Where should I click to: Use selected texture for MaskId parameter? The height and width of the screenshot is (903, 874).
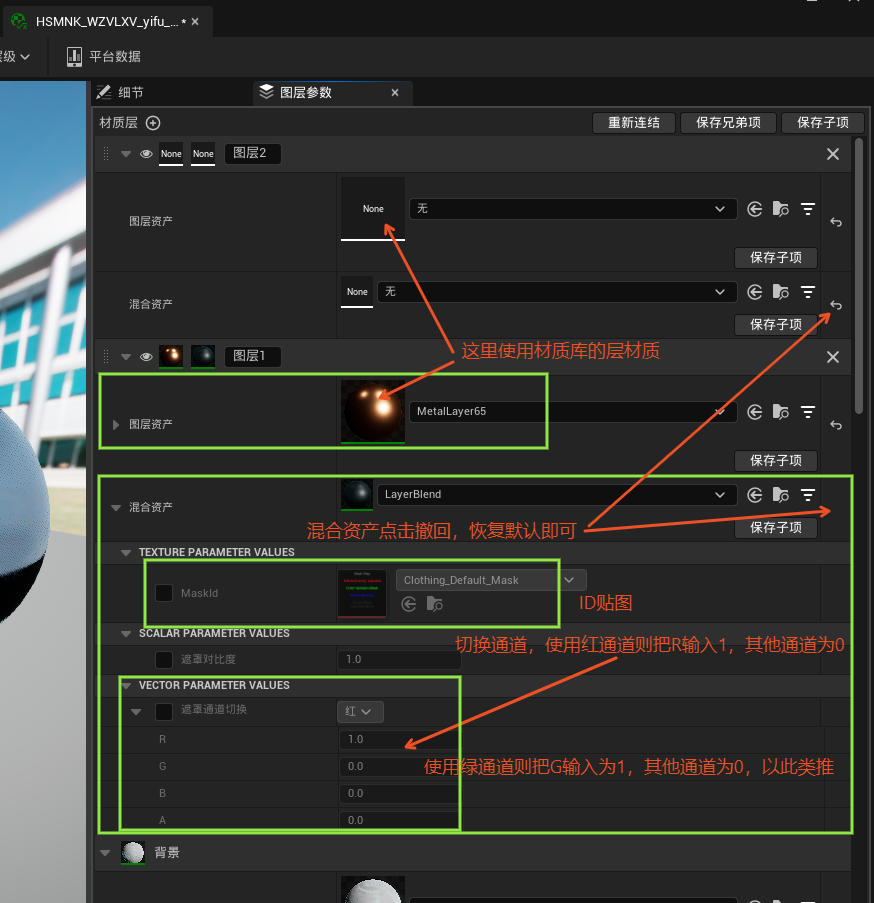point(408,604)
